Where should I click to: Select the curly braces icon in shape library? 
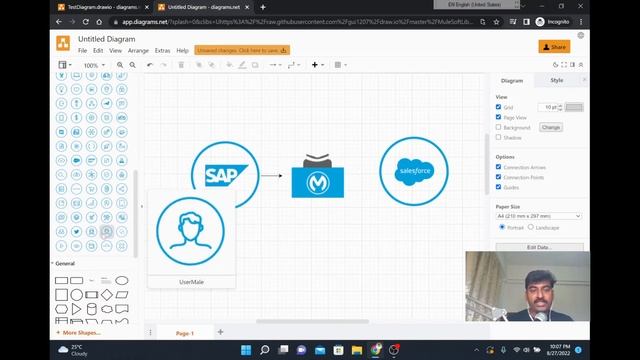[x=91, y=146]
